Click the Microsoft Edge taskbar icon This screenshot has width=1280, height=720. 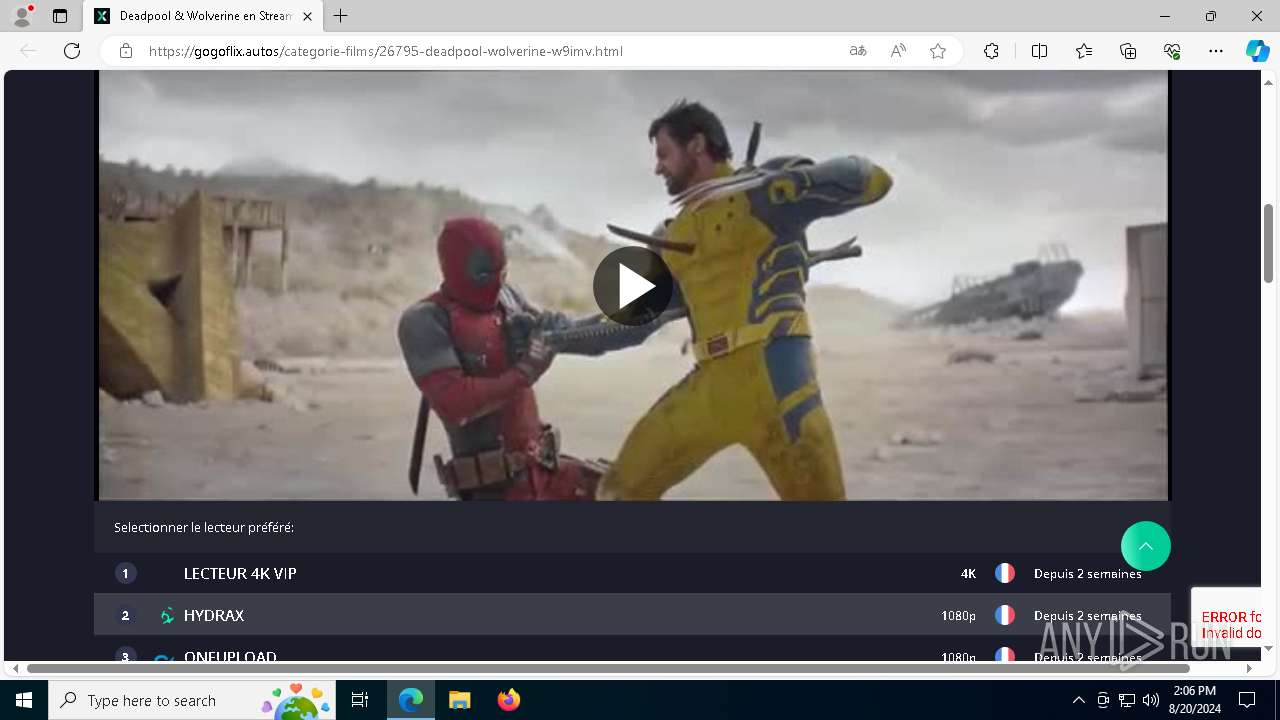(x=411, y=700)
